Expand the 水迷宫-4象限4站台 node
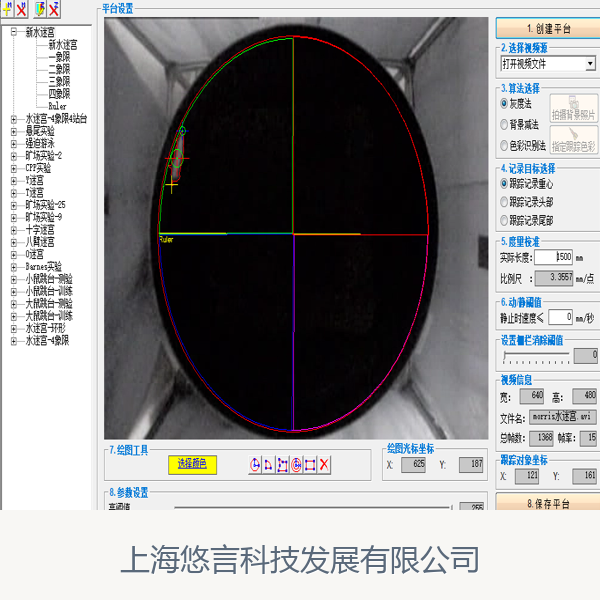The height and width of the screenshot is (600, 600). [14, 119]
